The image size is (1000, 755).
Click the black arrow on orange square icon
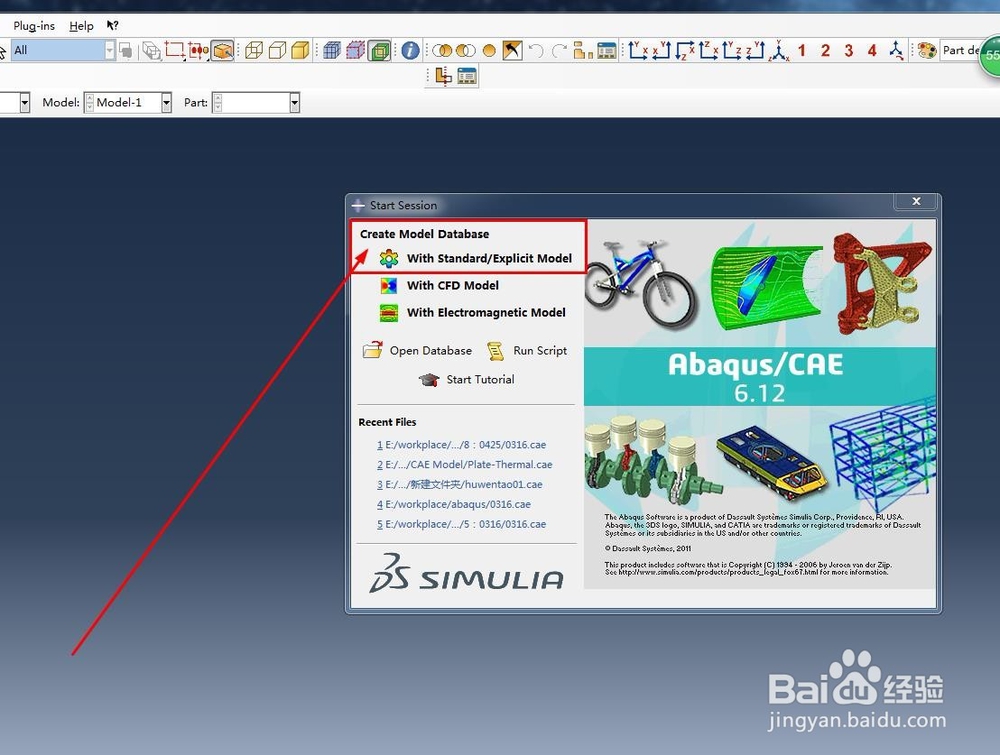click(x=512, y=50)
